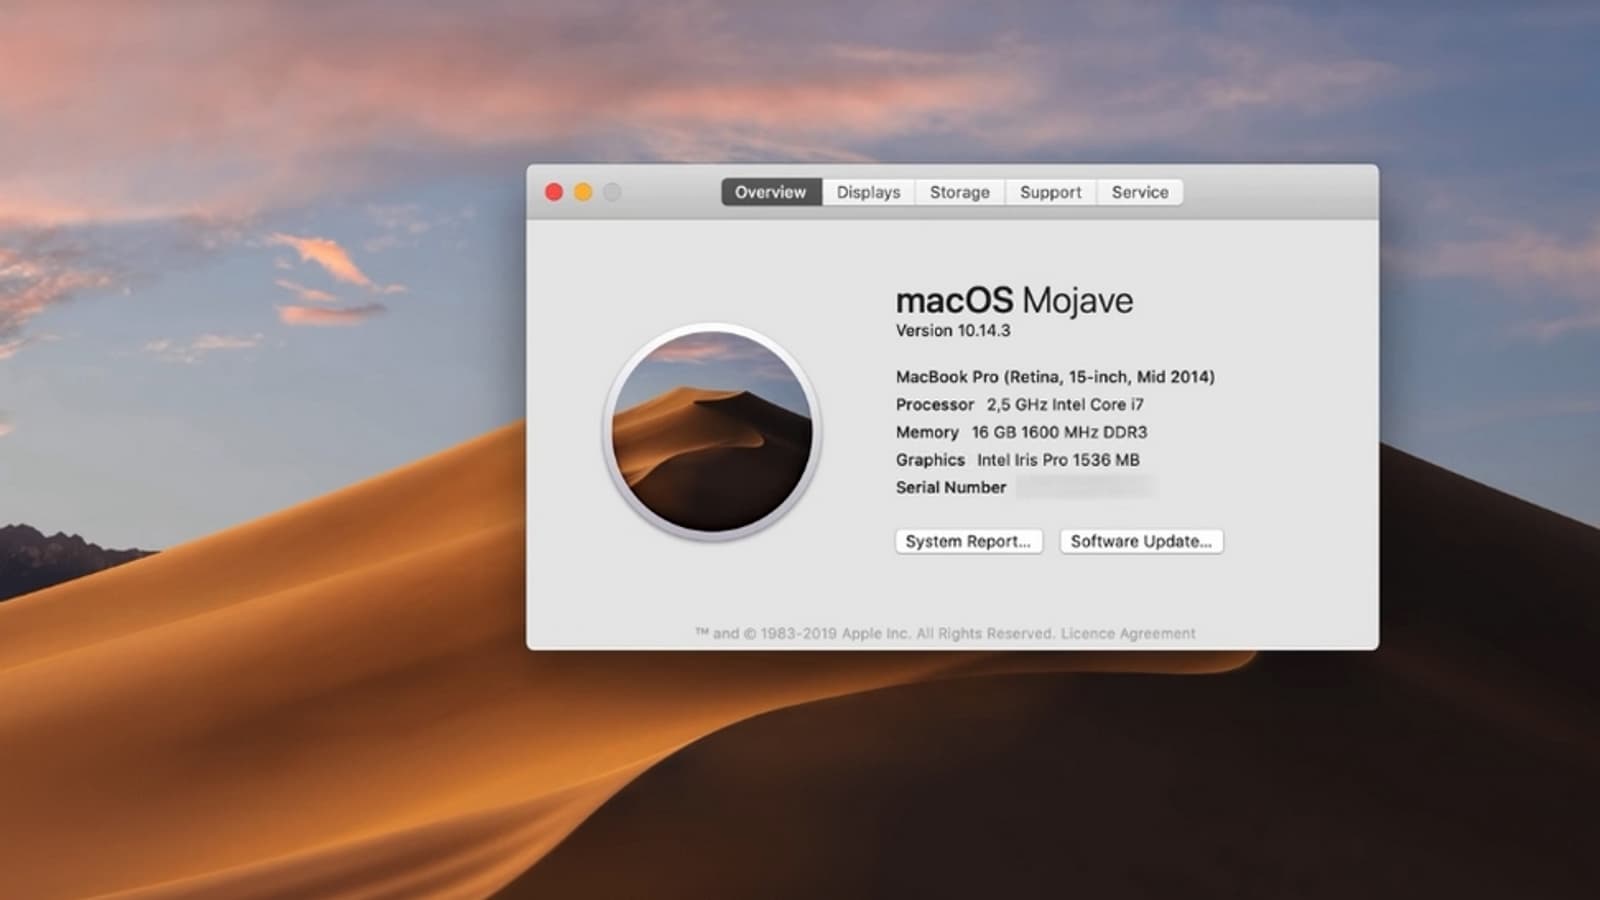The image size is (1600, 900).
Task: Click the Serial Number label
Action: 951,488
